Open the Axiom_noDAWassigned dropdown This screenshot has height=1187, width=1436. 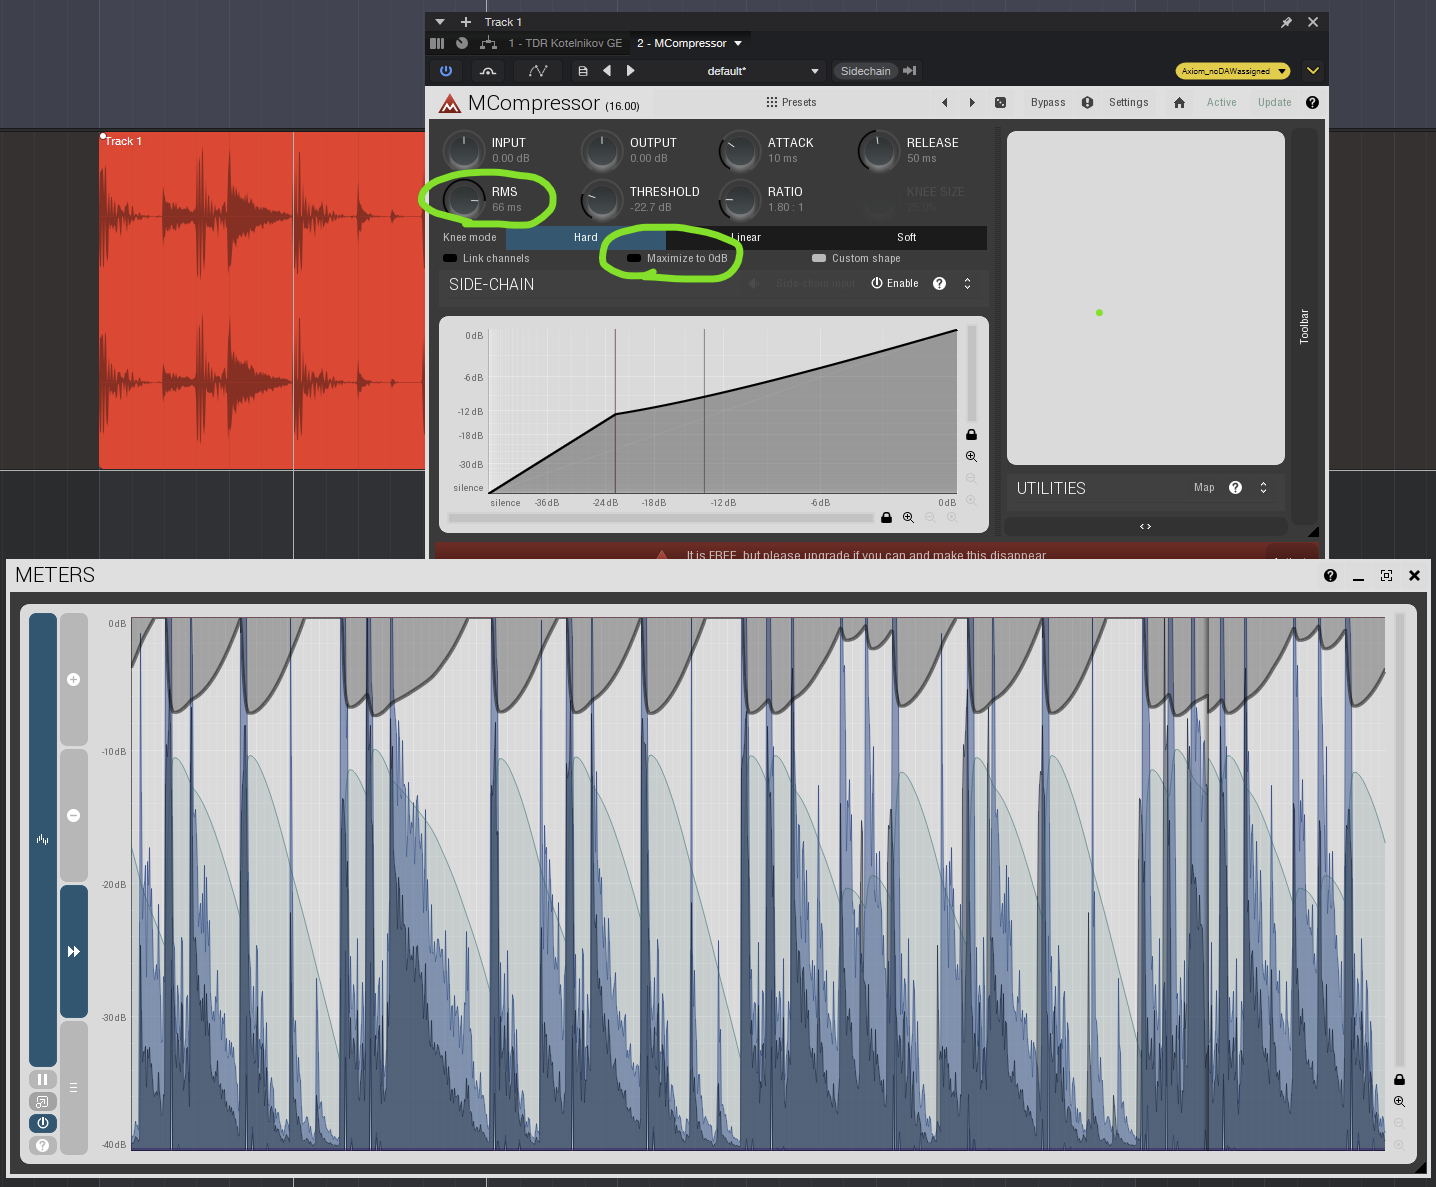(x=1232, y=71)
